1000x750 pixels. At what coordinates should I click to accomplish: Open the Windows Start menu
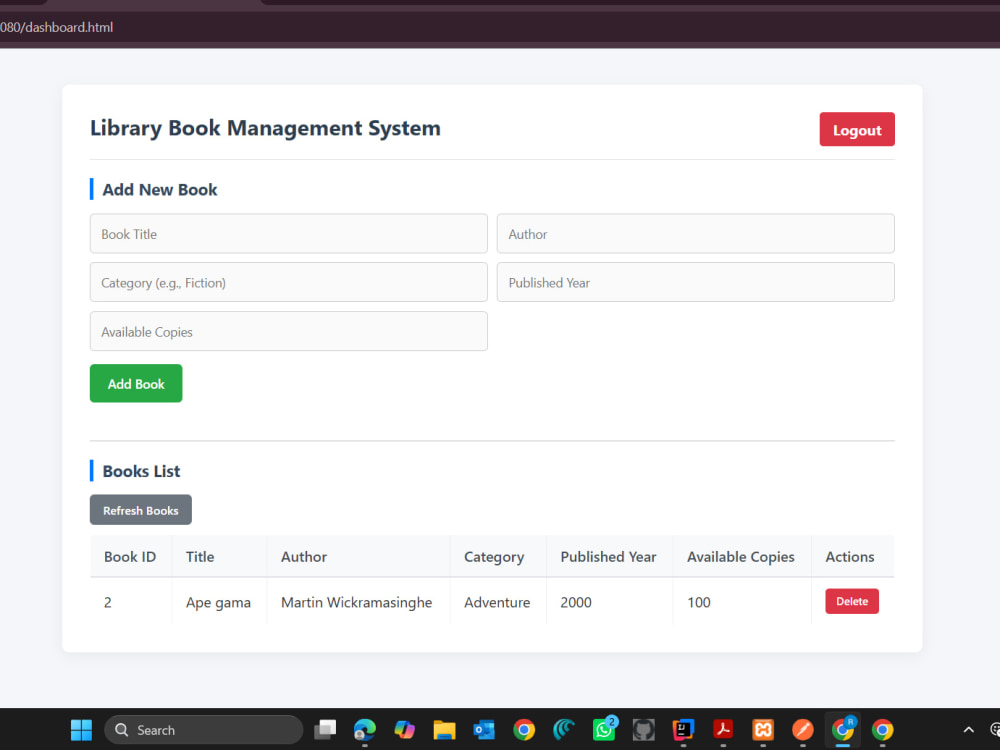(81, 730)
